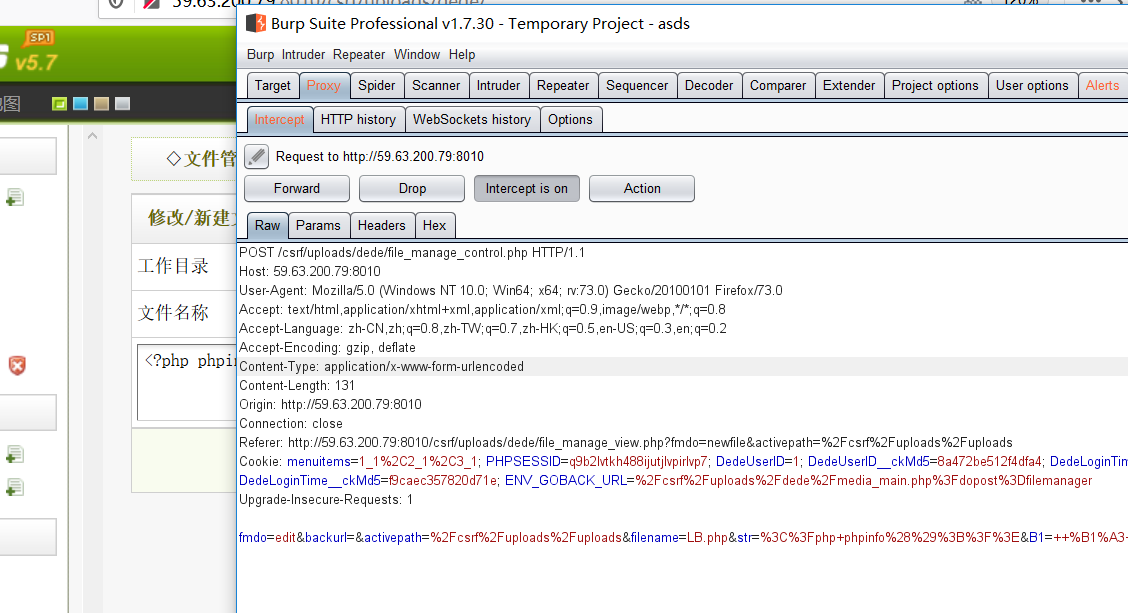Choose the tan DedeCMS theme swatch
1128x613 pixels.
click(x=101, y=104)
